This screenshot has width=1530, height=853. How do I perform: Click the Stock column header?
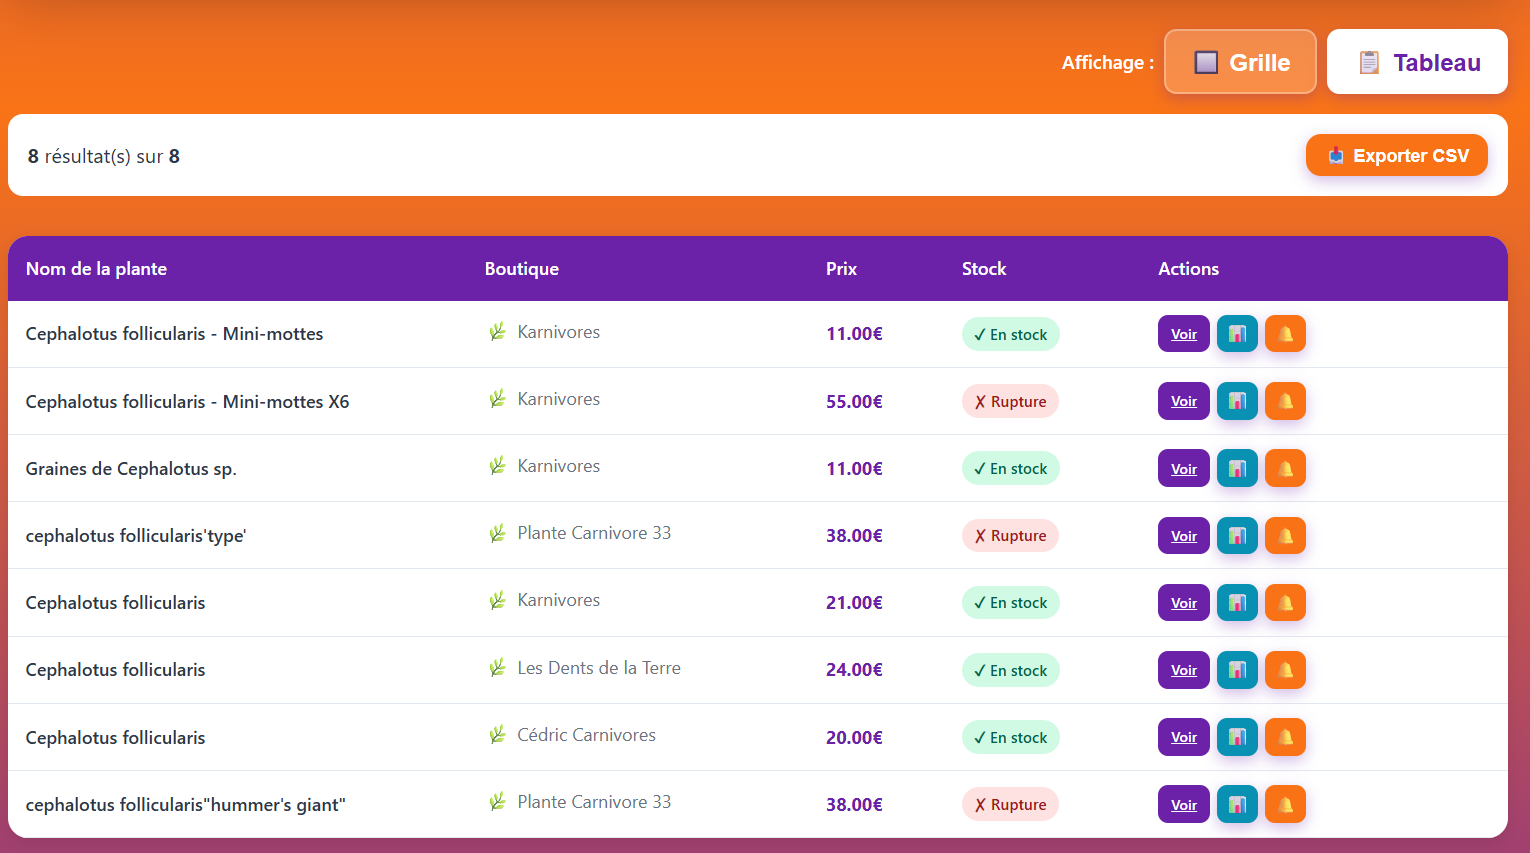coord(984,269)
